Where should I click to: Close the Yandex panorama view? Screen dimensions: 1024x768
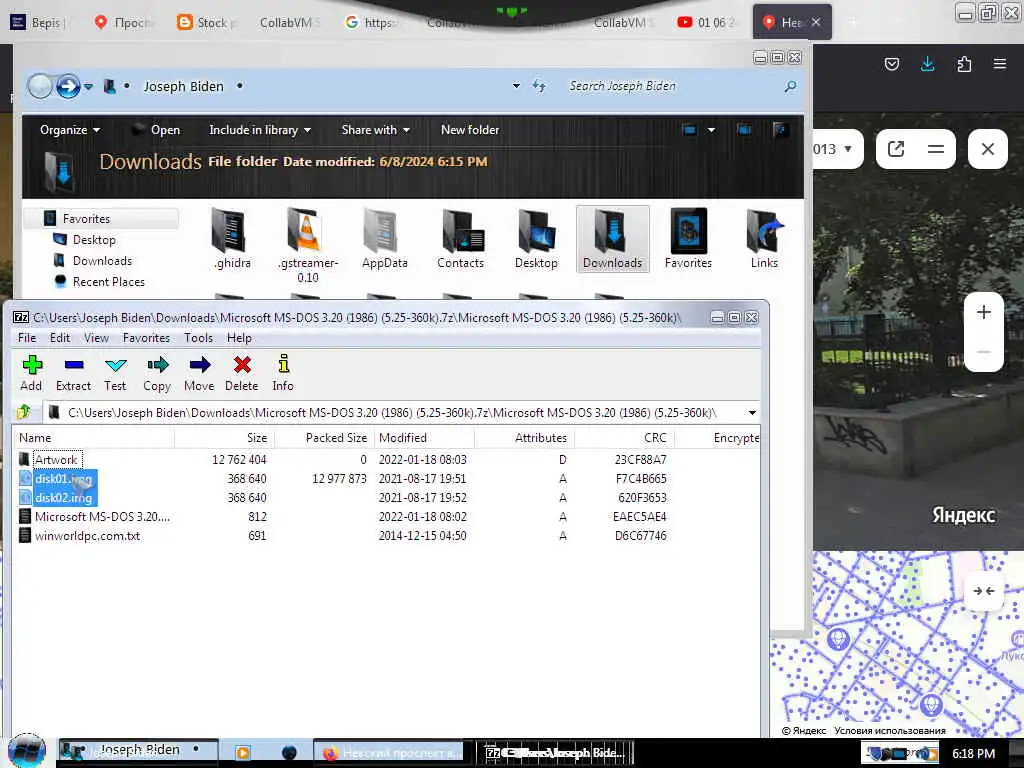987,149
